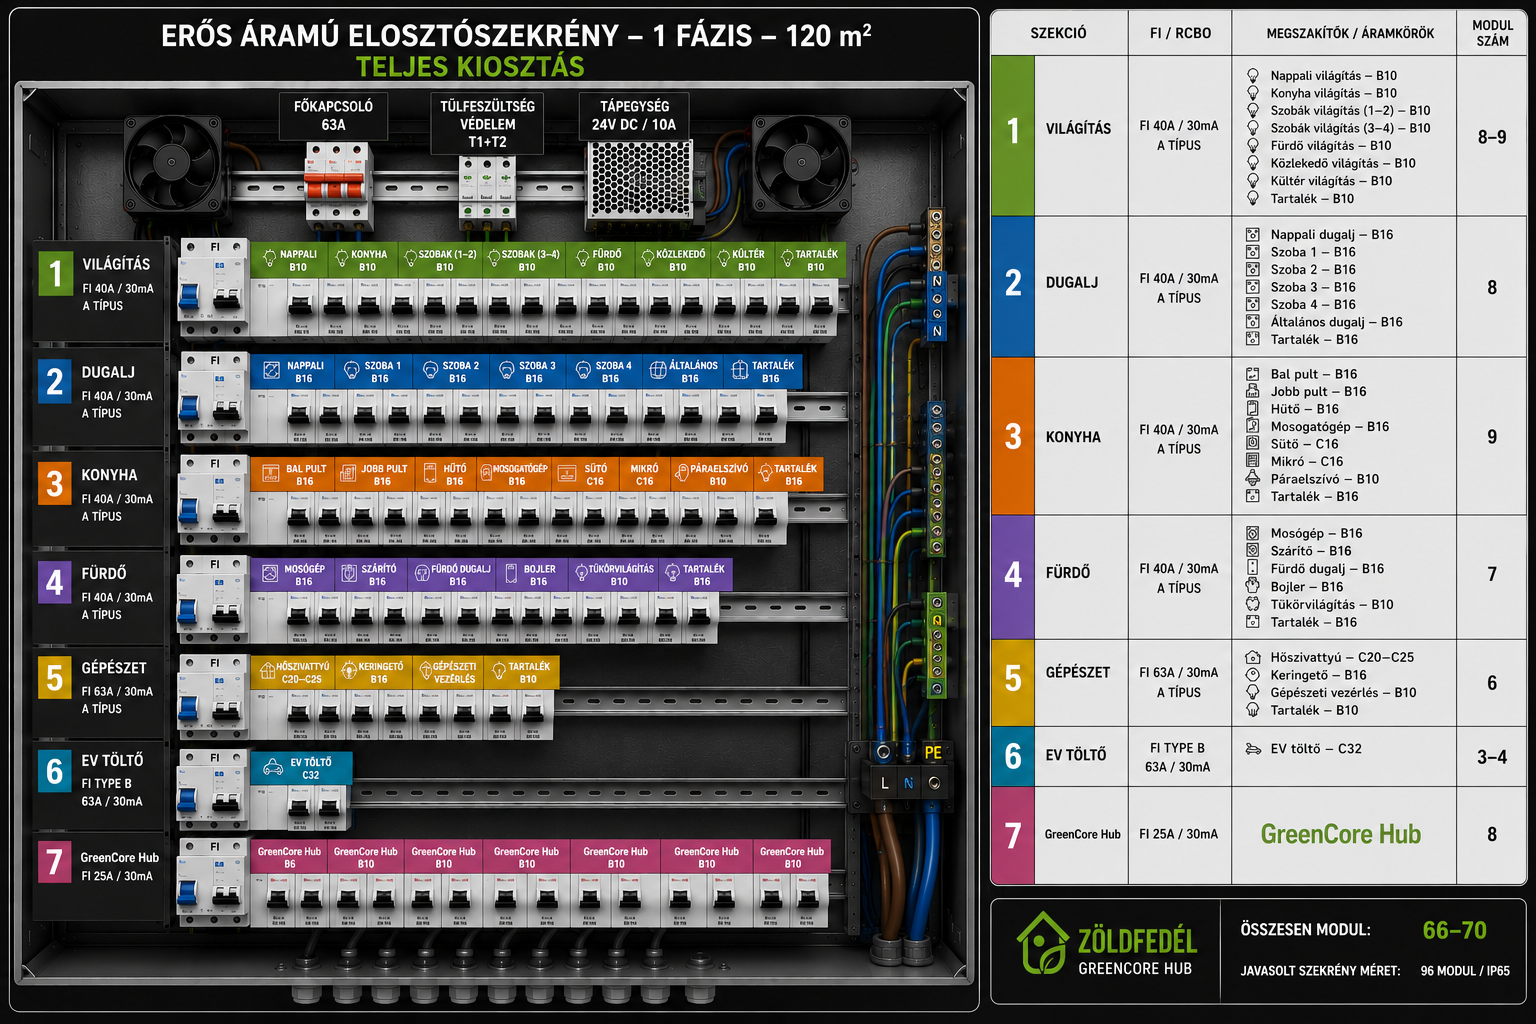Click the KONYHA section name in the table
1536x1024 pixels.
(1073, 437)
